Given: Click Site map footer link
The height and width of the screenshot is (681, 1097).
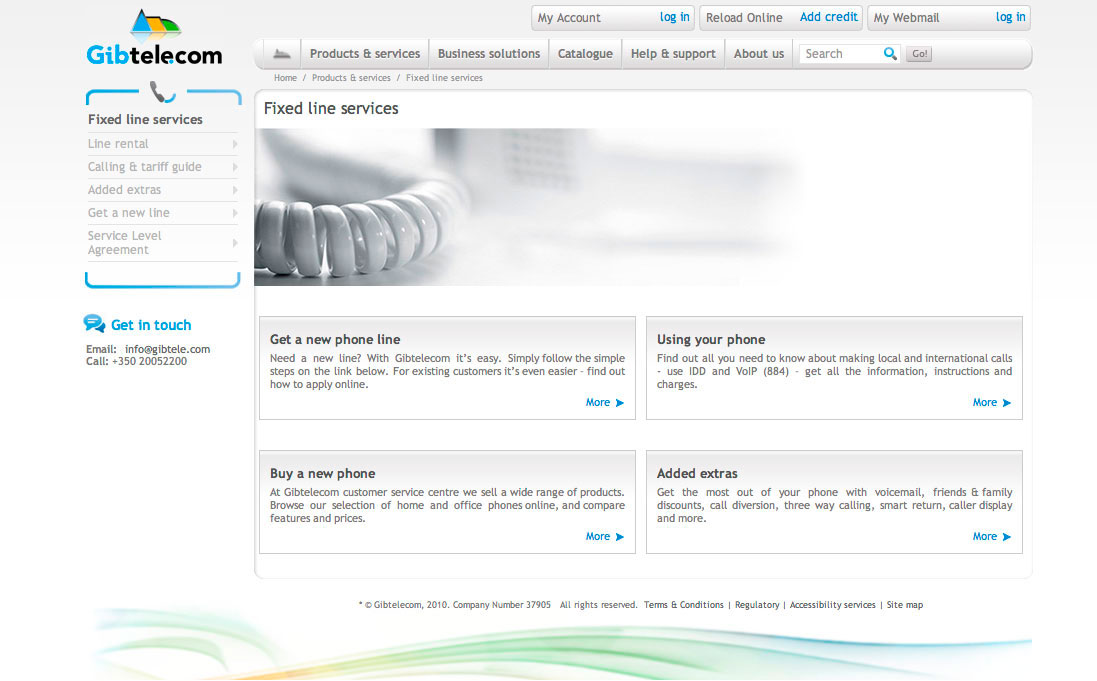Looking at the screenshot, I should [x=905, y=605].
